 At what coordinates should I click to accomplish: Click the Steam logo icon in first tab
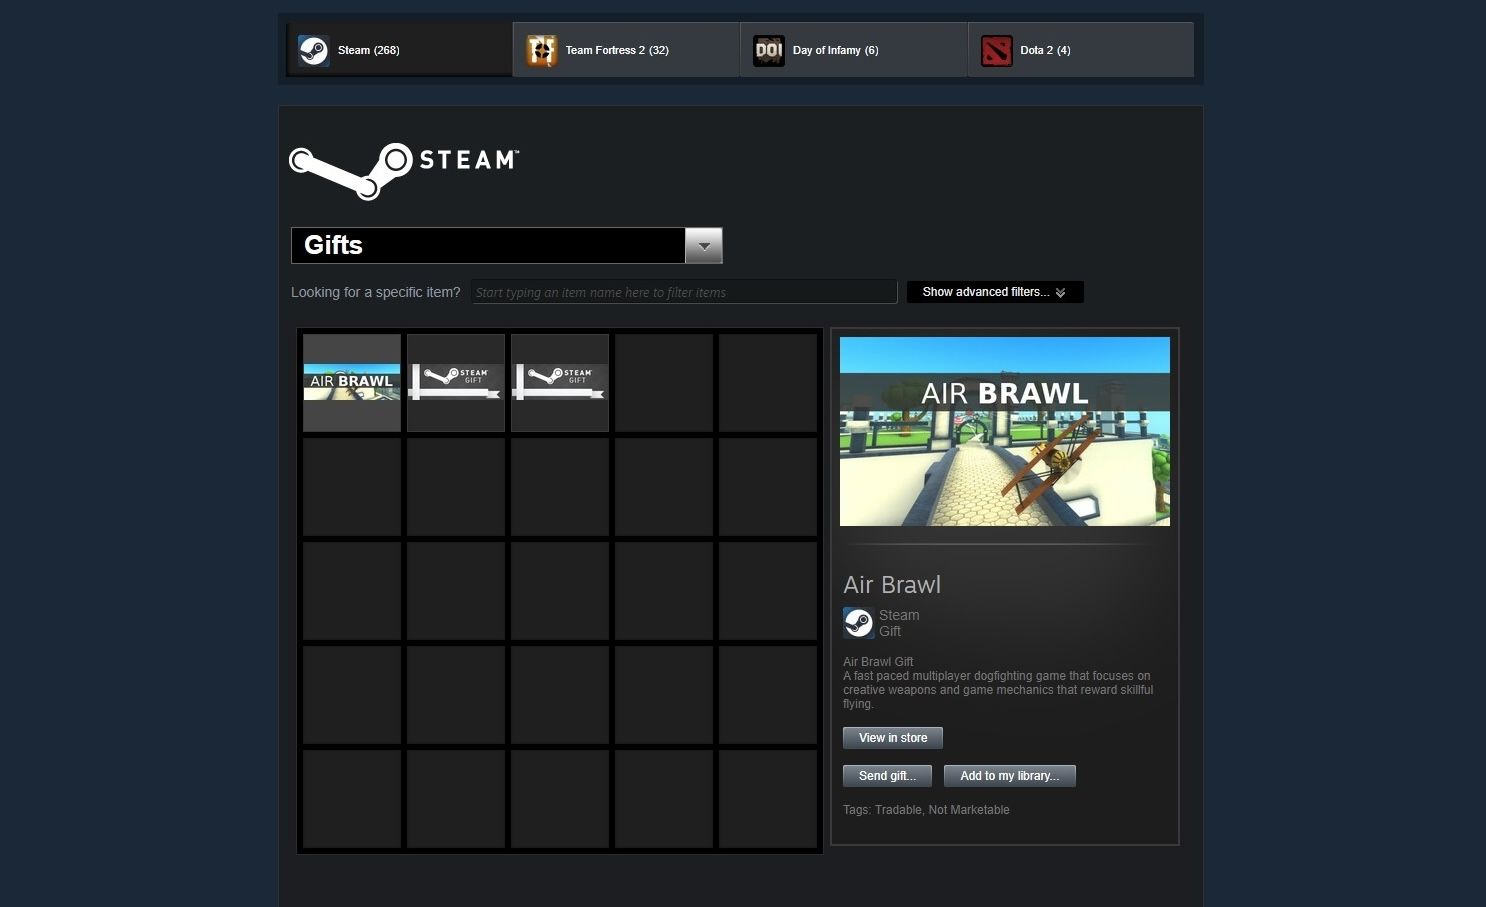(314, 50)
